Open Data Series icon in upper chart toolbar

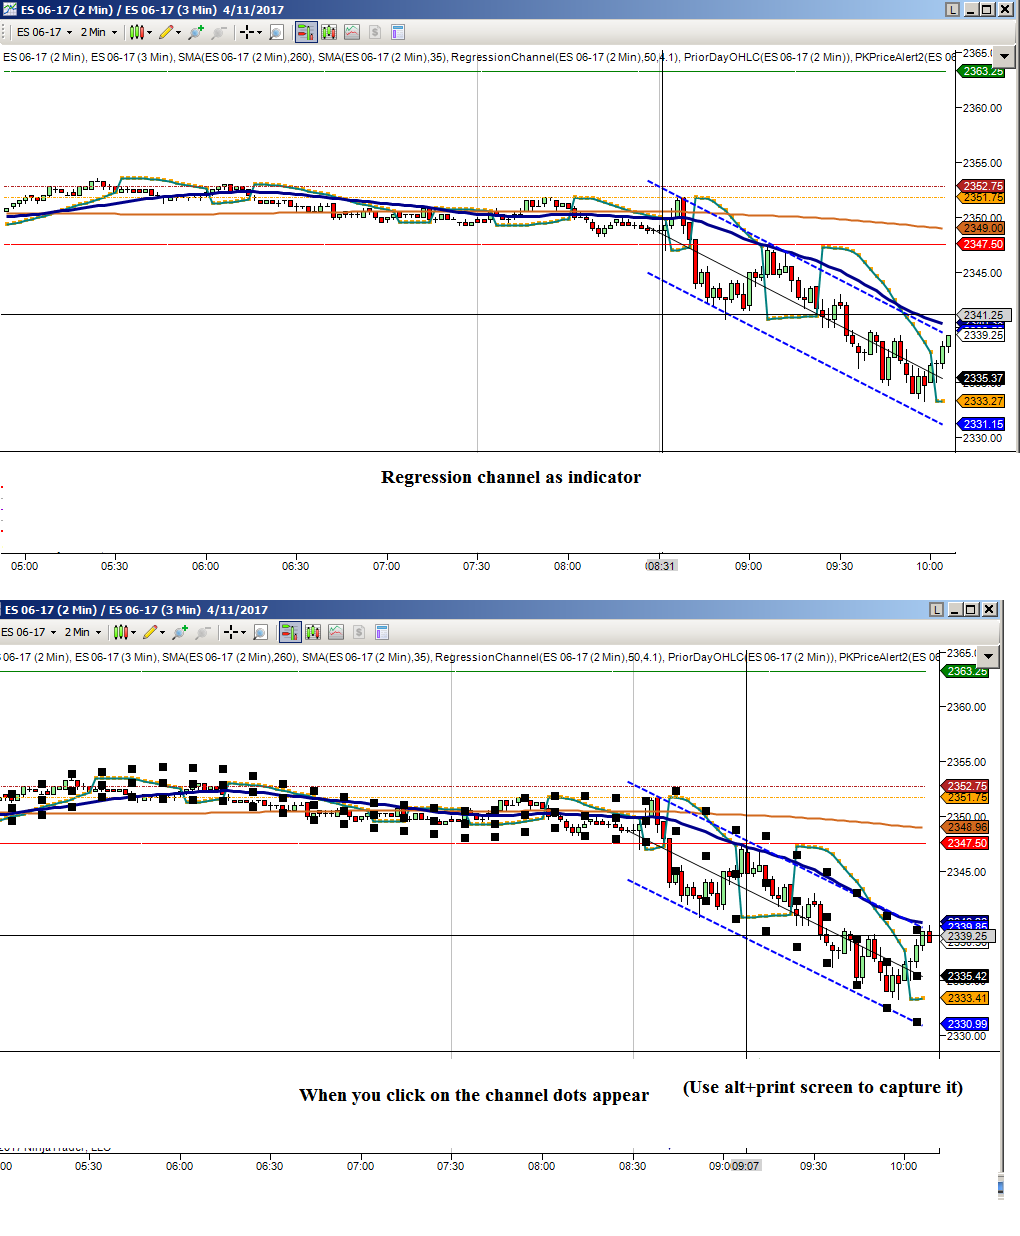(329, 32)
